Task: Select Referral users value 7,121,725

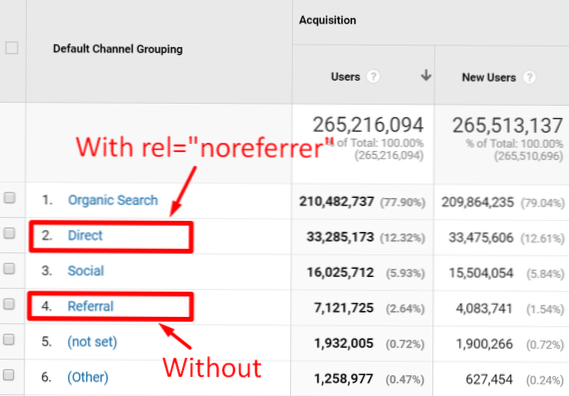Action: pos(344,308)
